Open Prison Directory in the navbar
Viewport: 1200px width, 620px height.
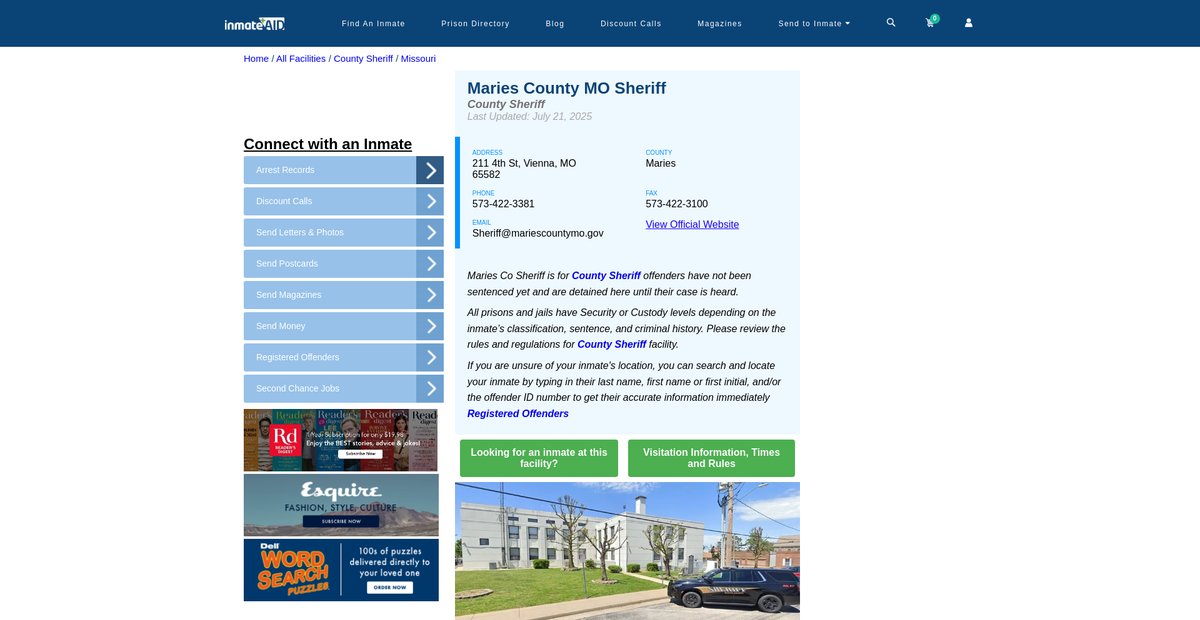(475, 23)
